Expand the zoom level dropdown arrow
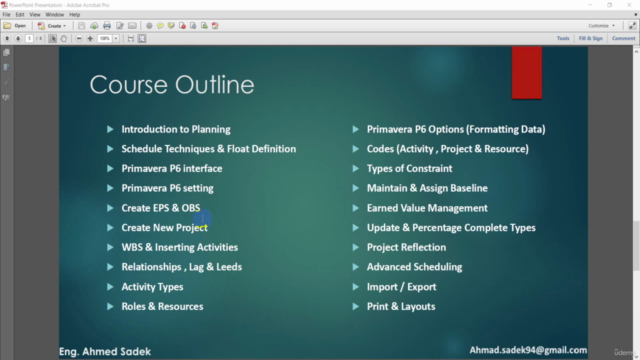The height and width of the screenshot is (360, 640). (116, 38)
